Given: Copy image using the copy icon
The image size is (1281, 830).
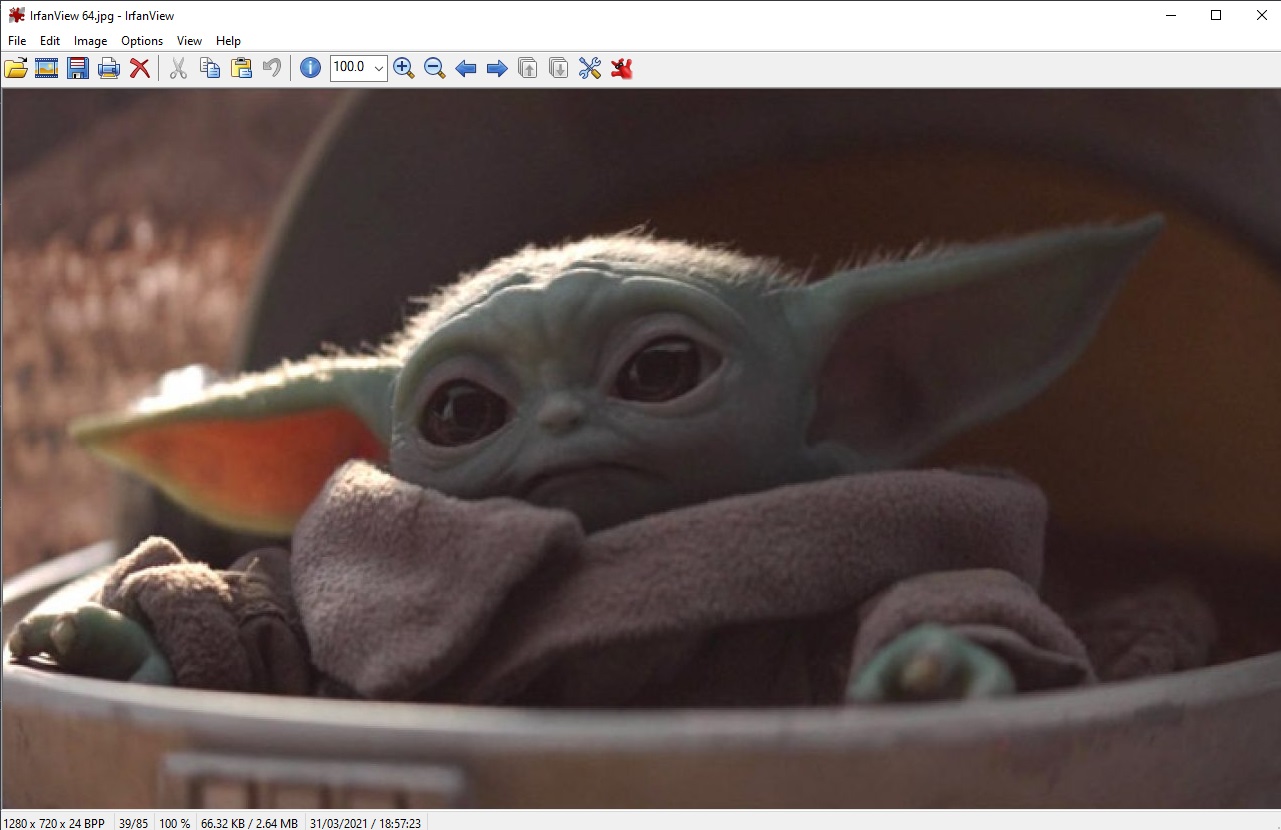Looking at the screenshot, I should point(210,68).
